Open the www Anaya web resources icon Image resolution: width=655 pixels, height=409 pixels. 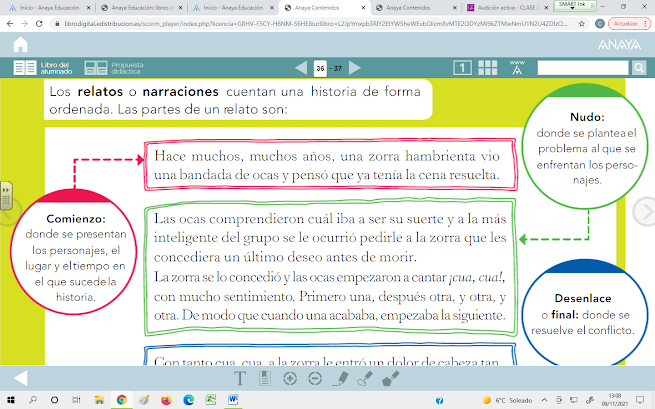click(x=517, y=68)
